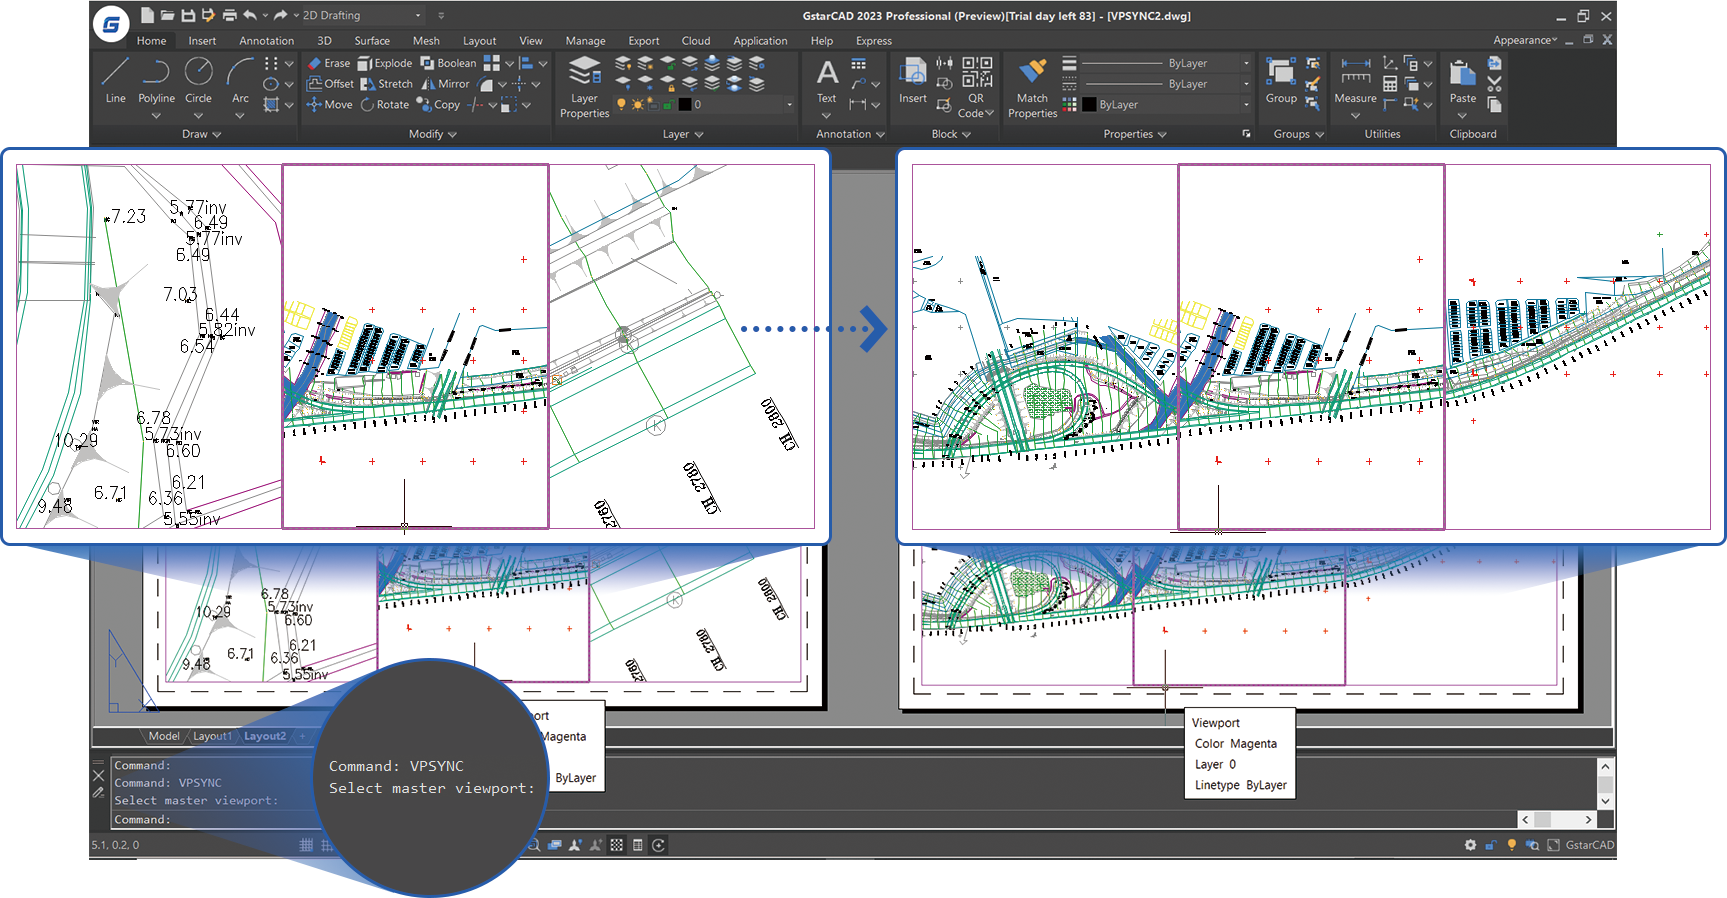Expand the Block panel
Image resolution: width=1727 pixels, height=898 pixels.
[x=951, y=134]
